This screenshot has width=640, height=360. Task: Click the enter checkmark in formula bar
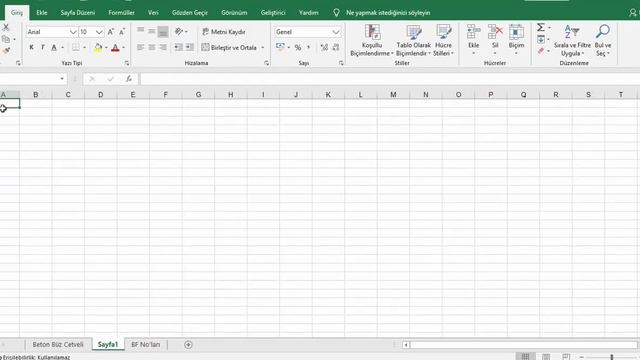pos(110,79)
